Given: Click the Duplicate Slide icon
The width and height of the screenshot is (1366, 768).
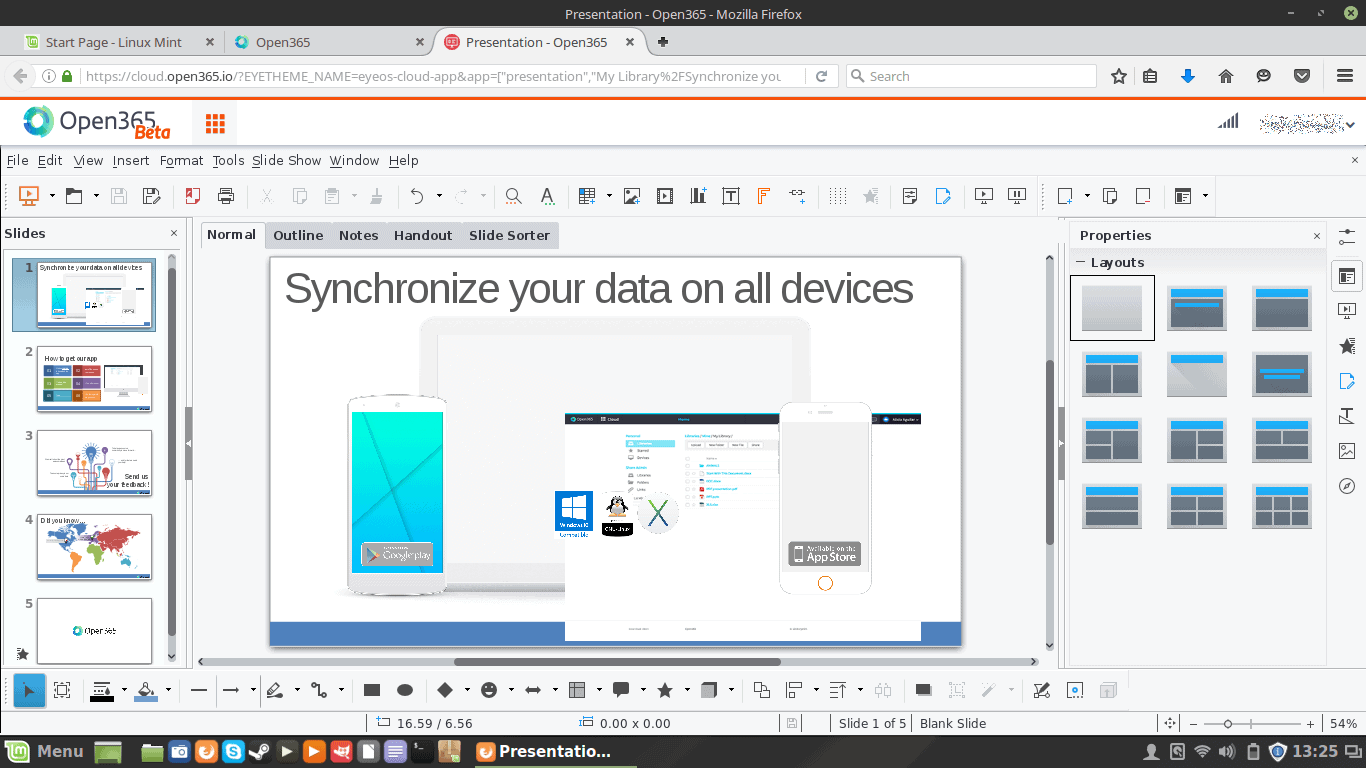Looking at the screenshot, I should coord(1110,196).
